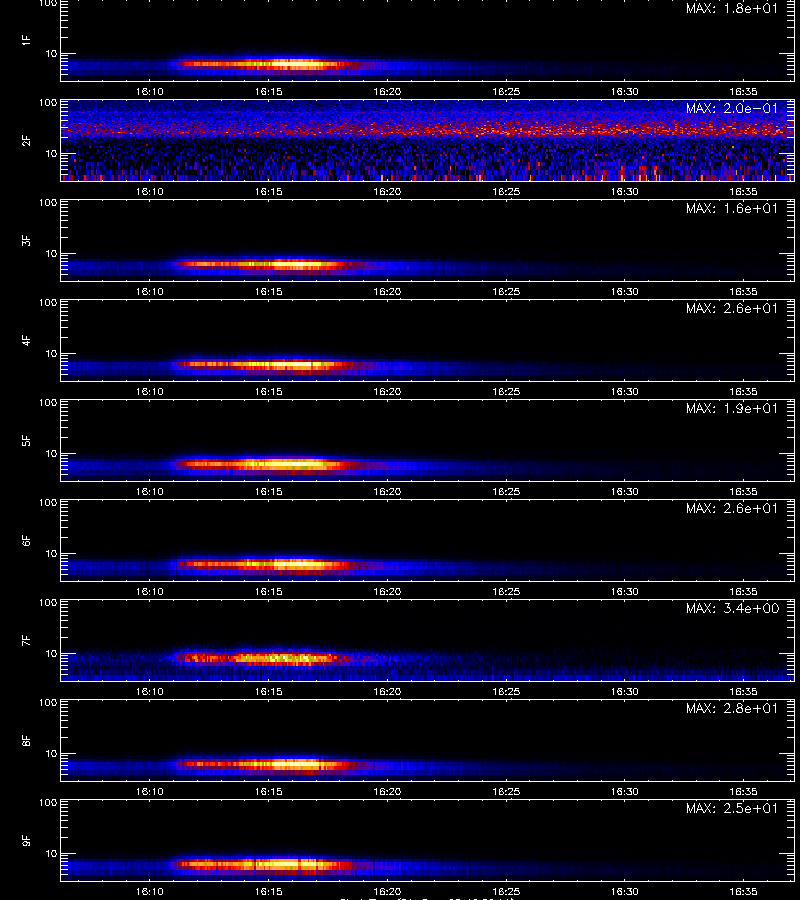This screenshot has height=900, width=800.
Task: Select the MAX: 2.5e+01 annotation
Action: [732, 808]
